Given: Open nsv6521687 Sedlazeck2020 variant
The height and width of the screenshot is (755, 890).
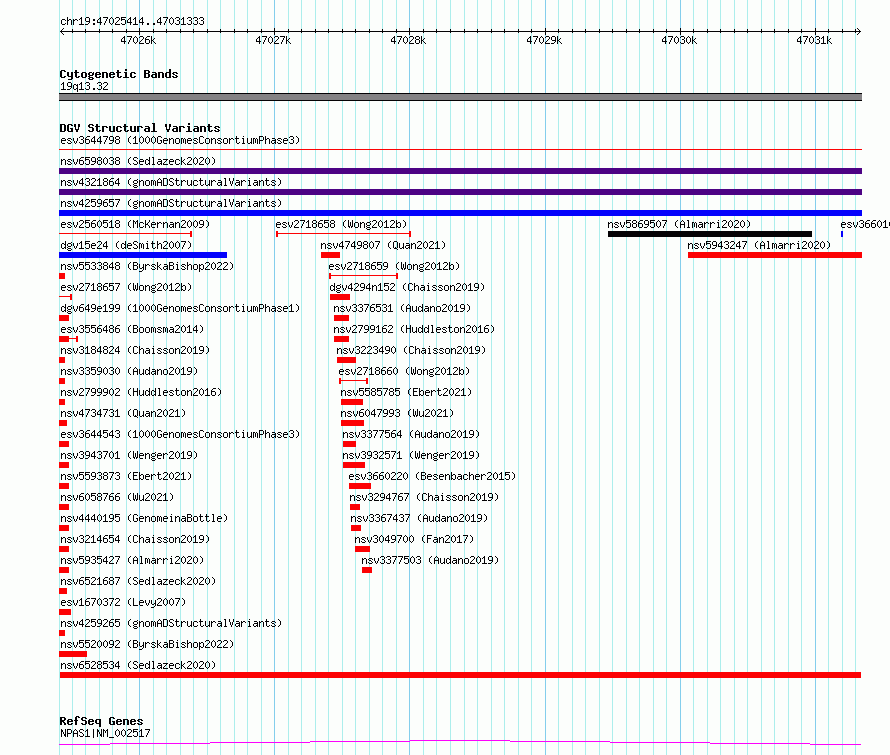Looking at the screenshot, I should [138, 581].
